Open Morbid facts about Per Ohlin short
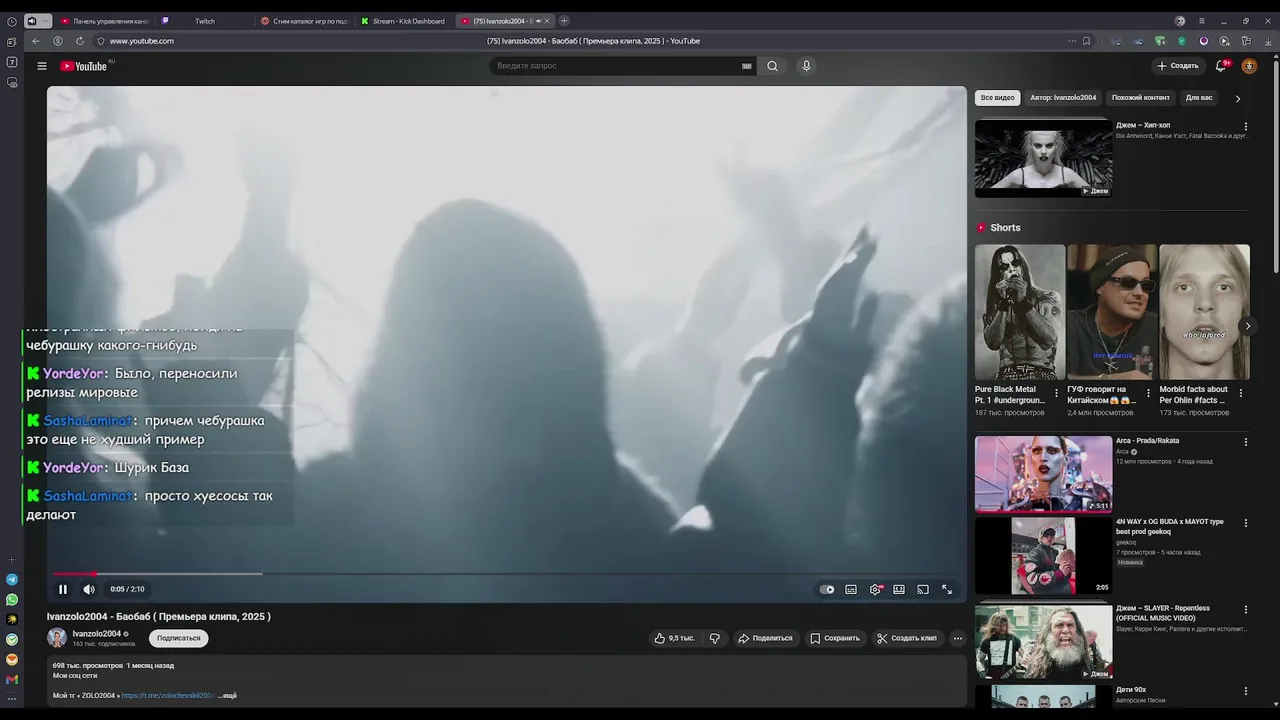The width and height of the screenshot is (1280, 720). tap(1204, 312)
